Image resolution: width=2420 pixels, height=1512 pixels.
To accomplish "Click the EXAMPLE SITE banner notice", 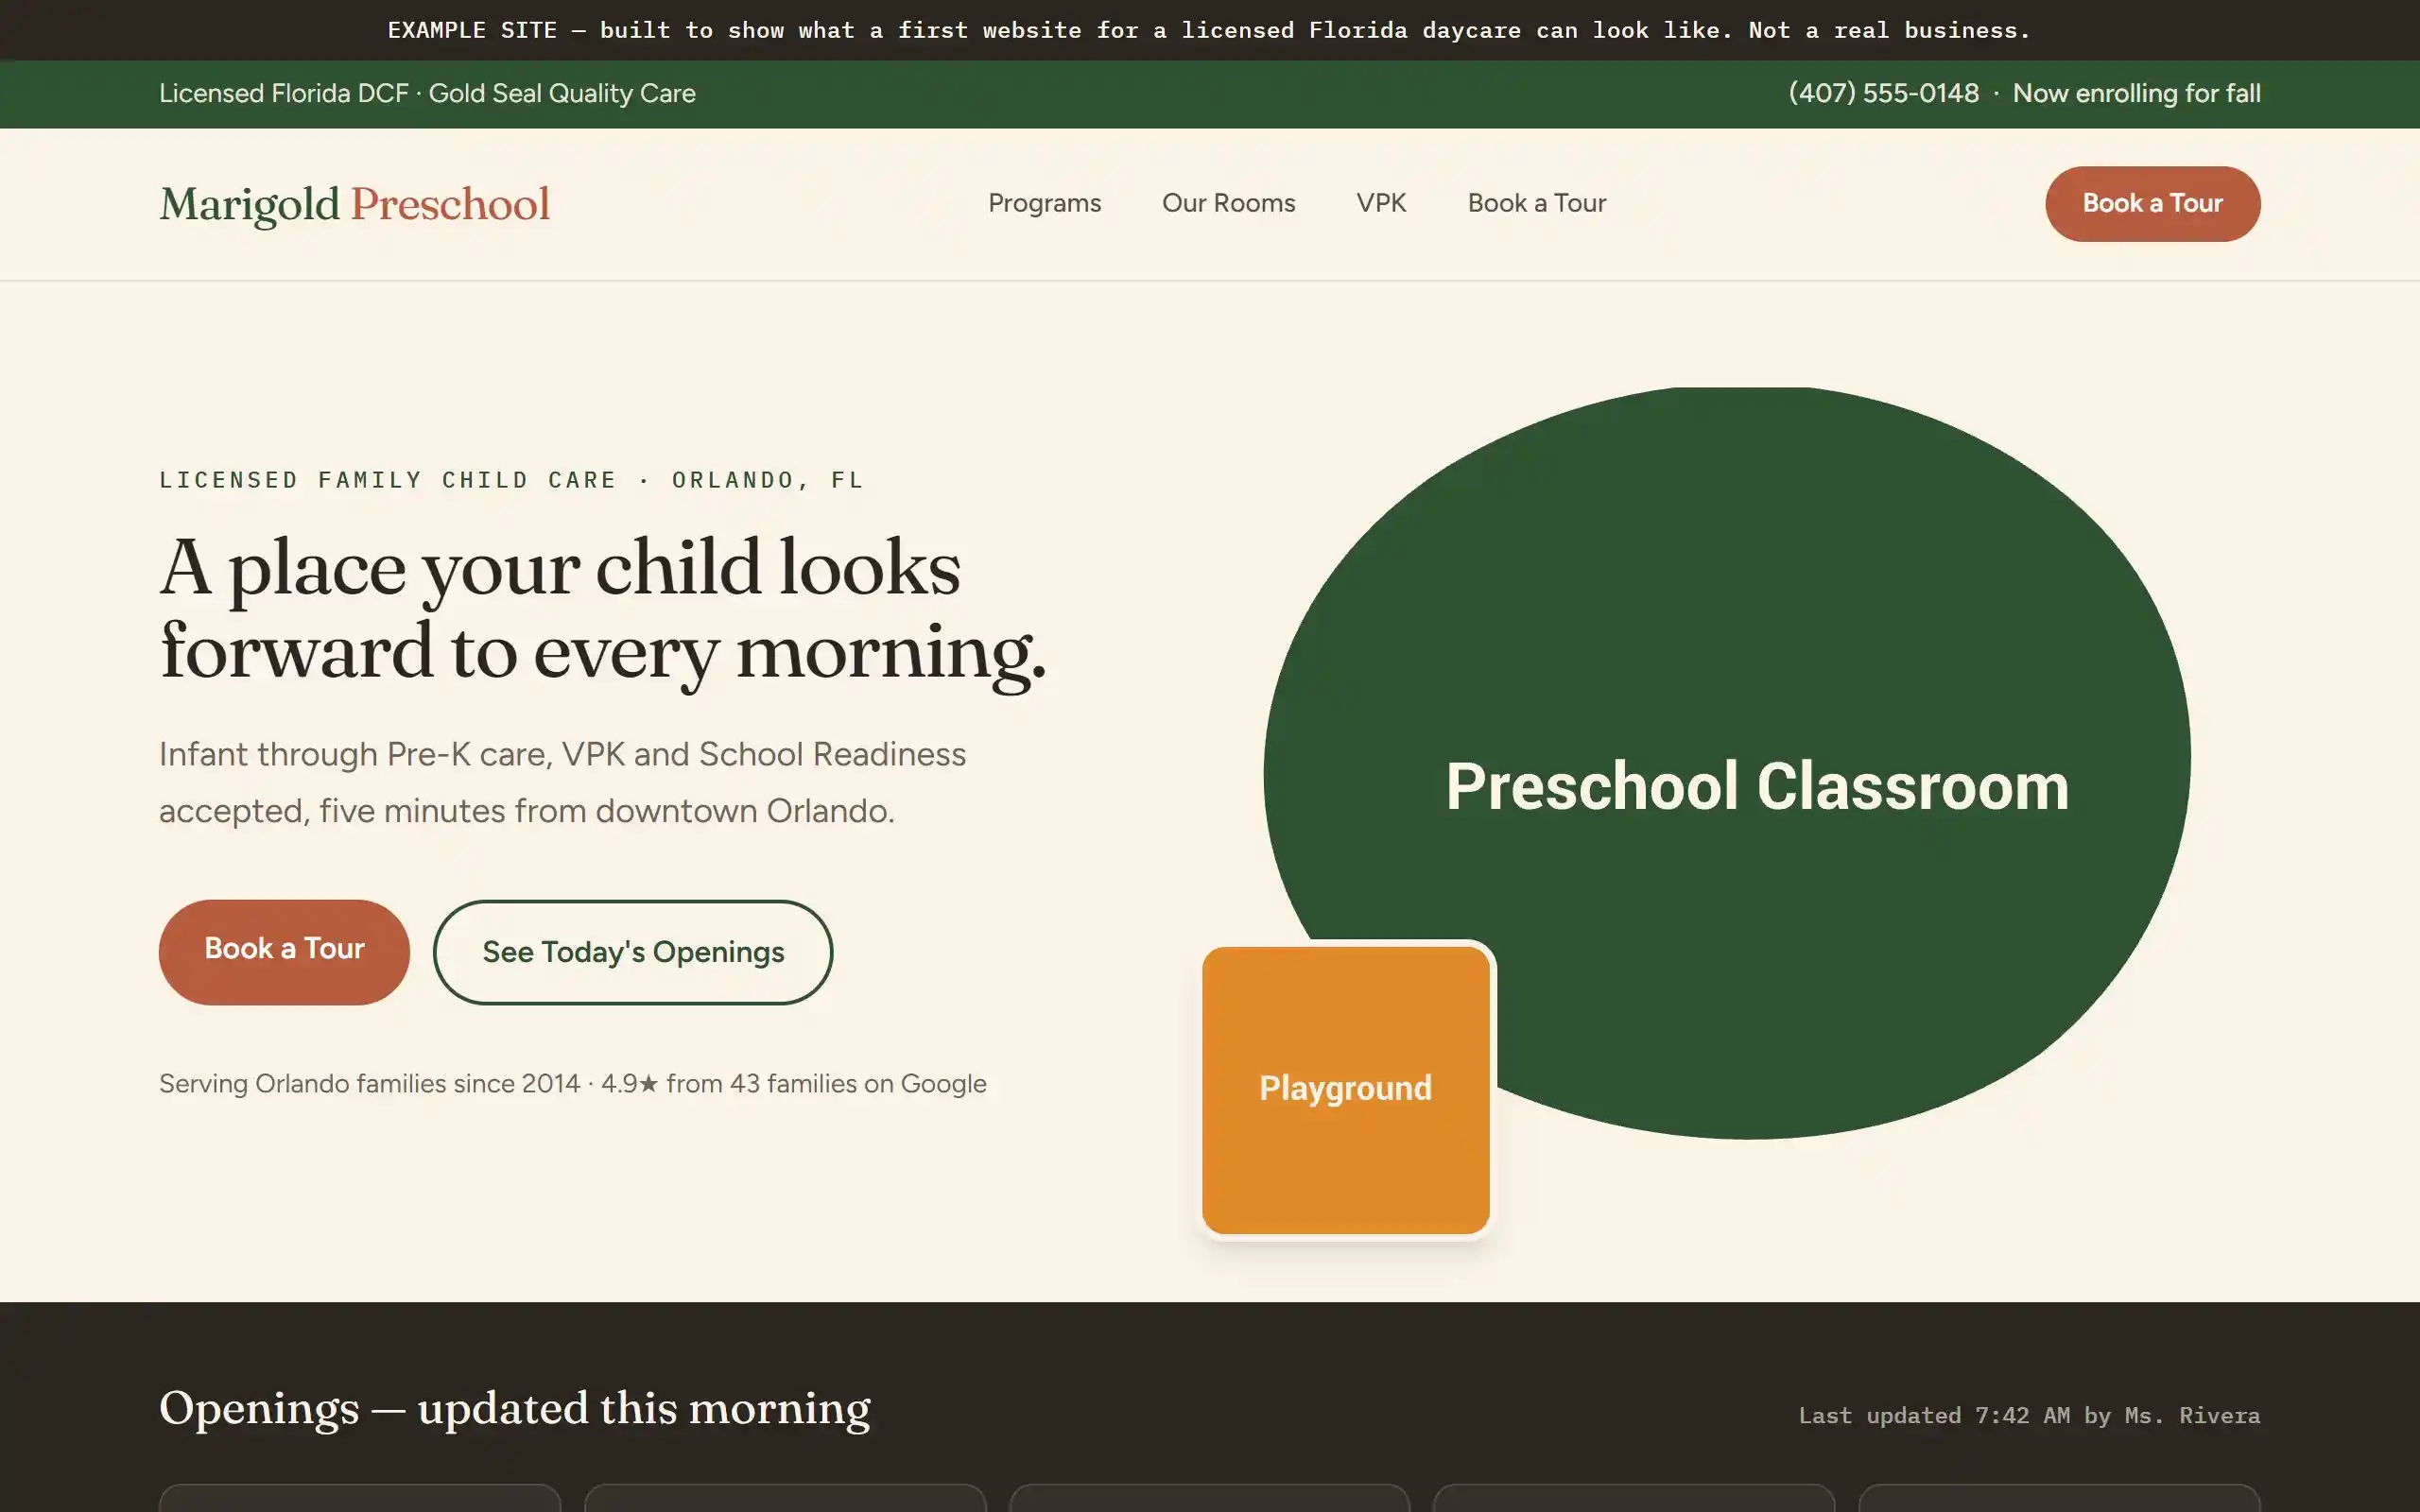I will [x=1209, y=30].
